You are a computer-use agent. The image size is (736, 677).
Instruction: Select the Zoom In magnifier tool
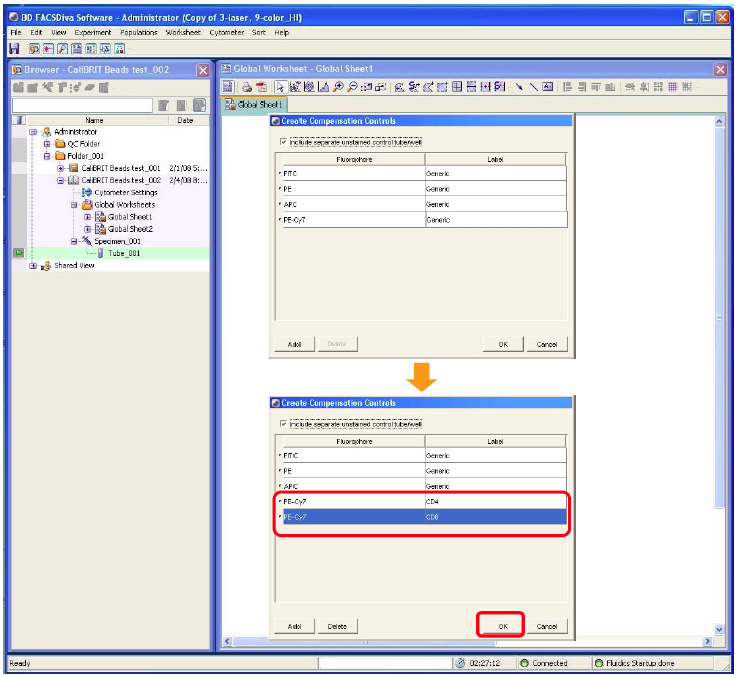coord(338,87)
